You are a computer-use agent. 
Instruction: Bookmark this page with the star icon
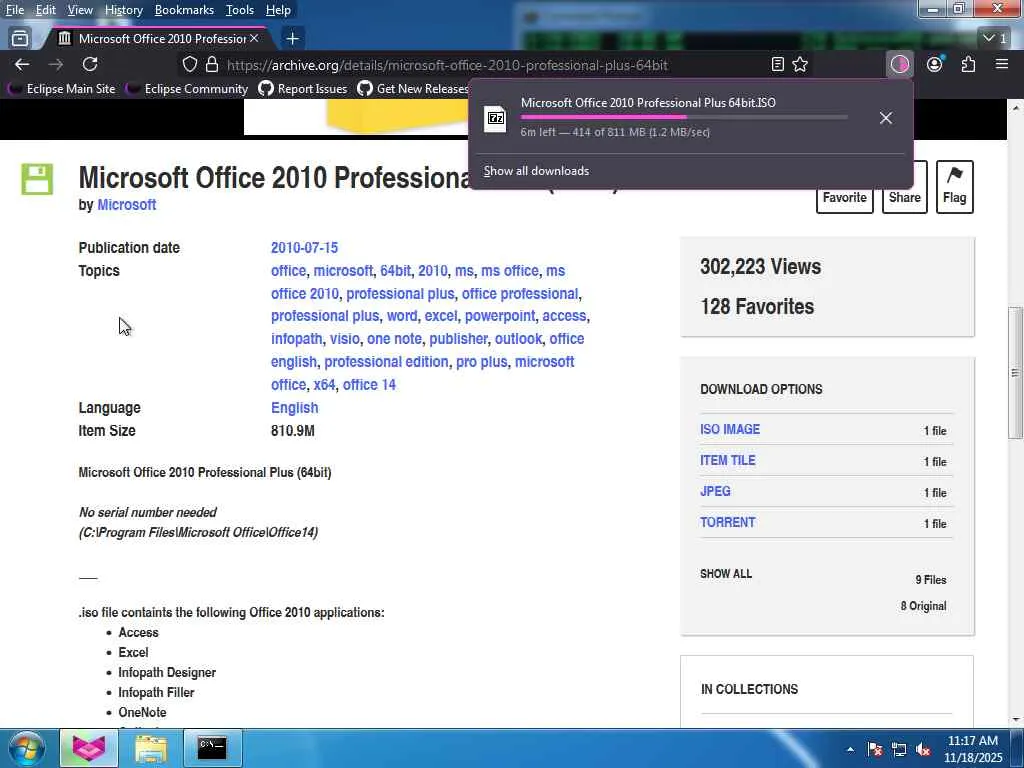[800, 64]
